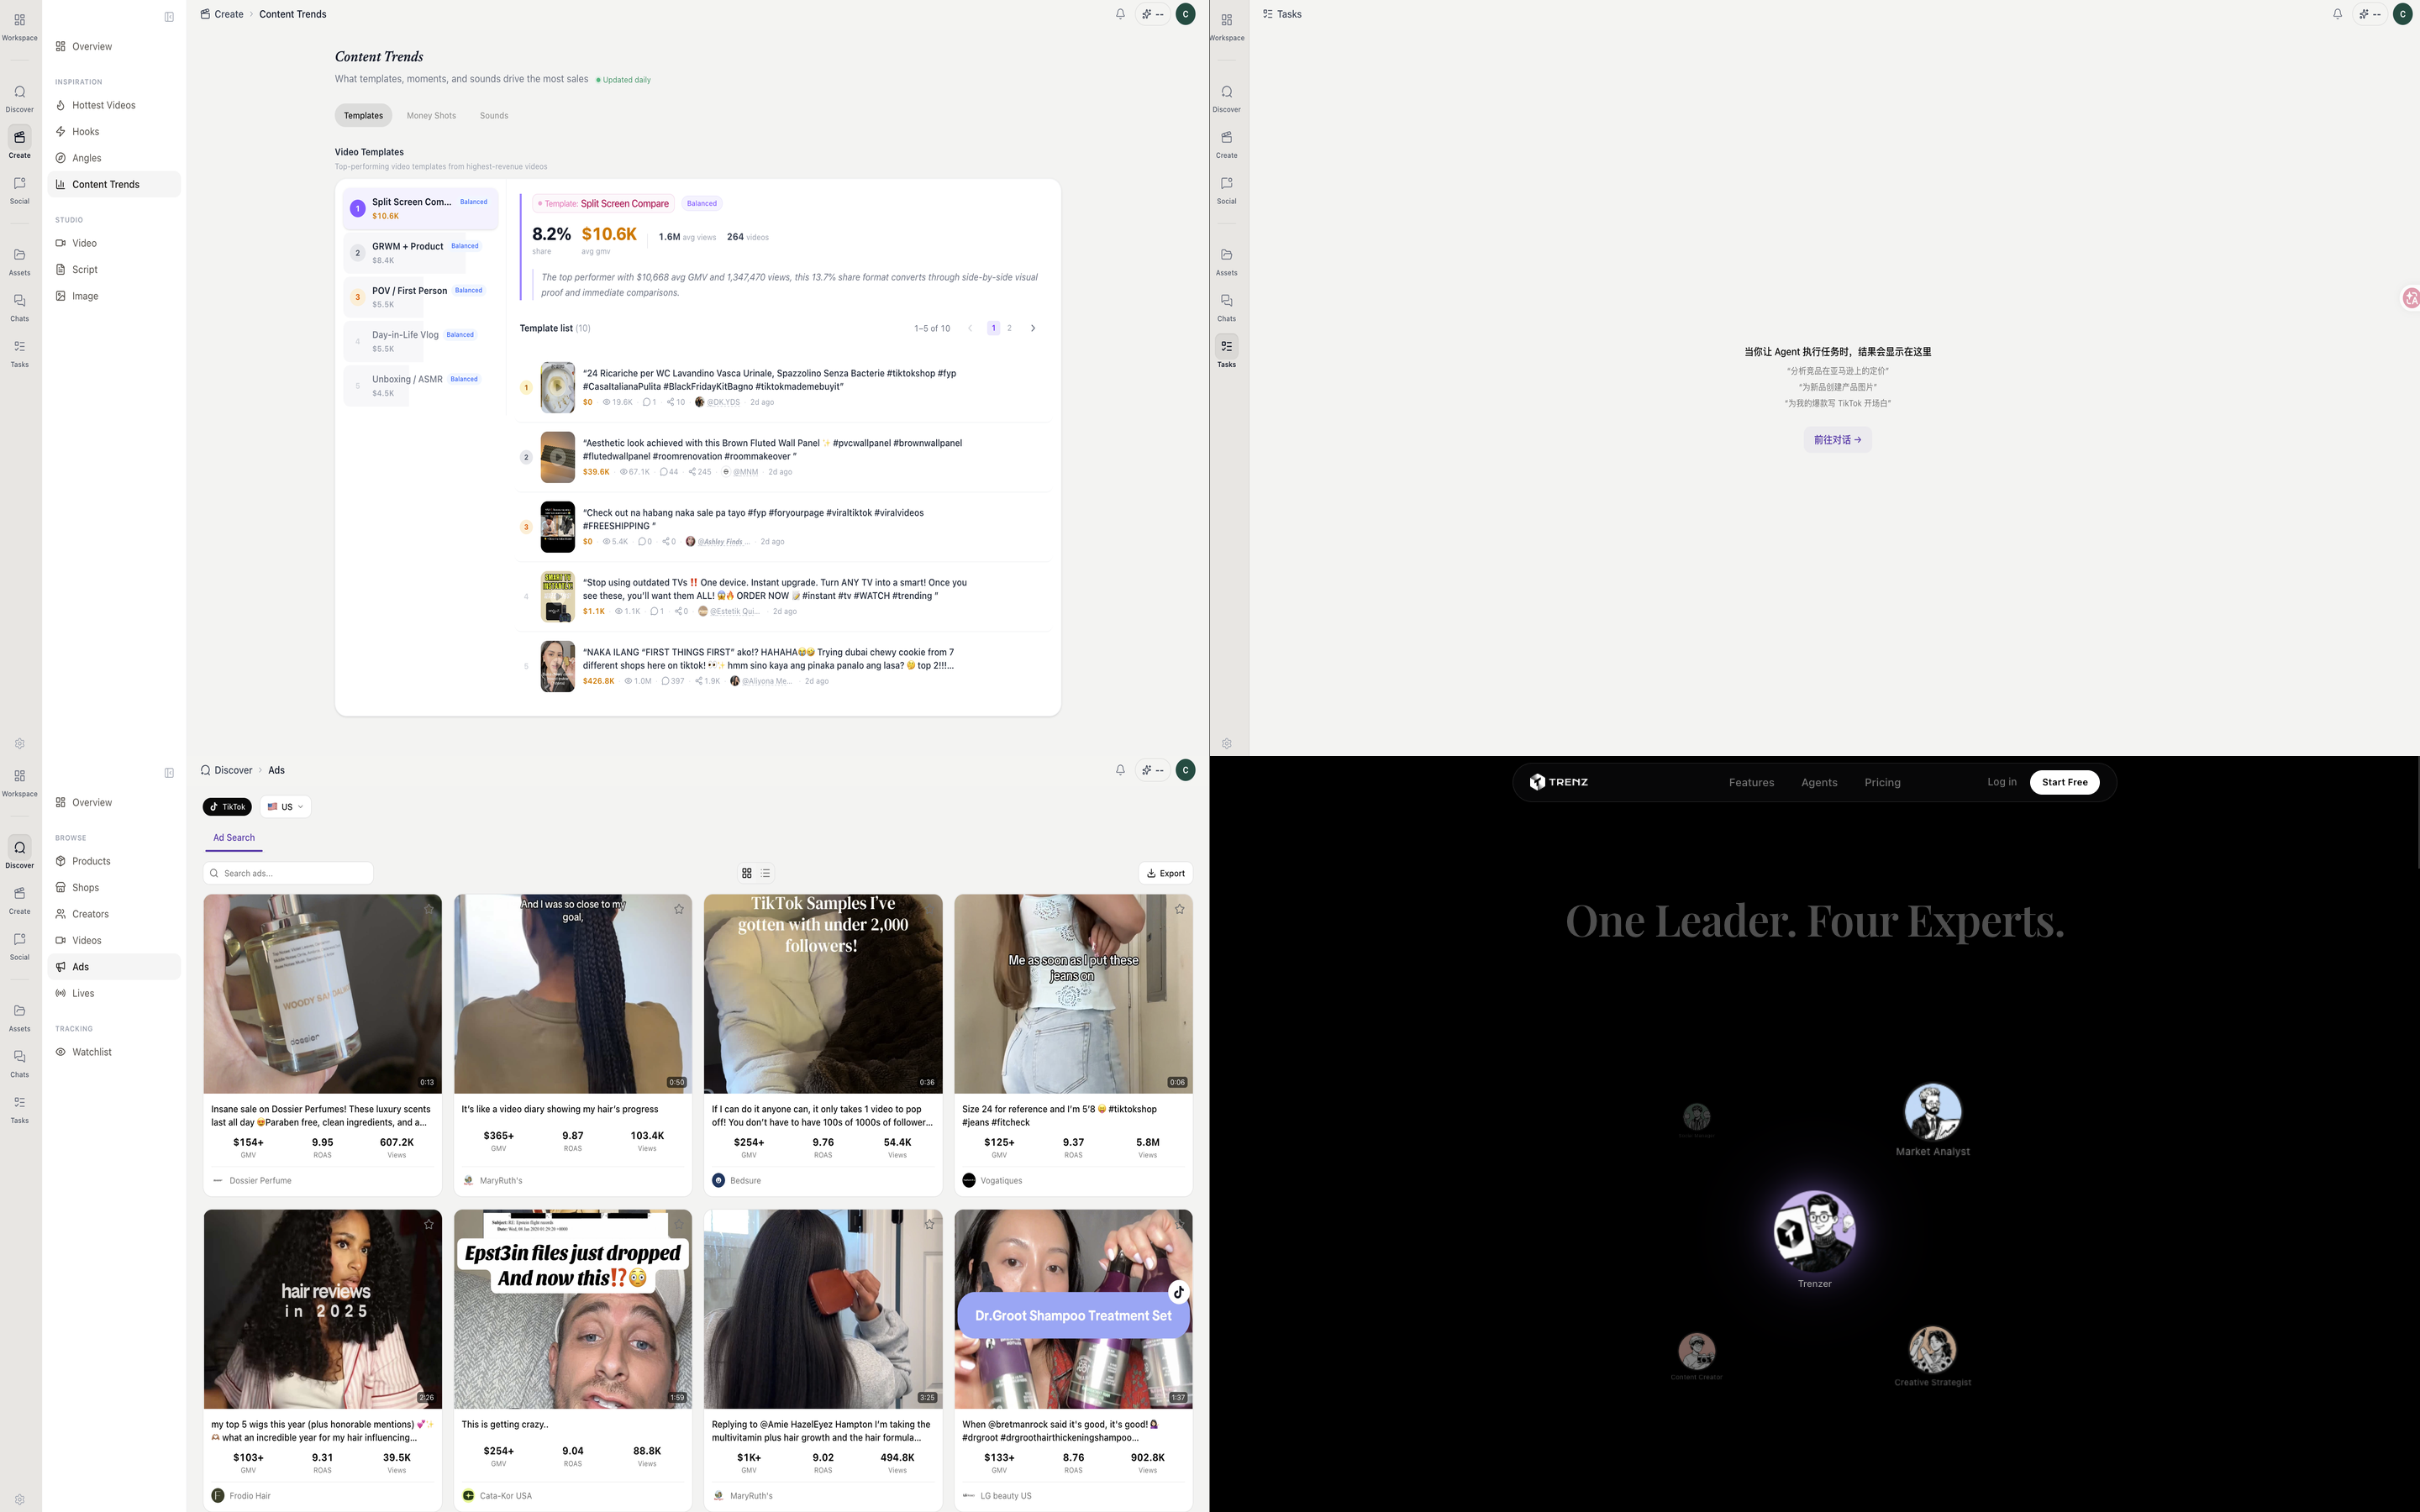The image size is (2420, 1512).
Task: Click the Start Free button
Action: (2064, 782)
